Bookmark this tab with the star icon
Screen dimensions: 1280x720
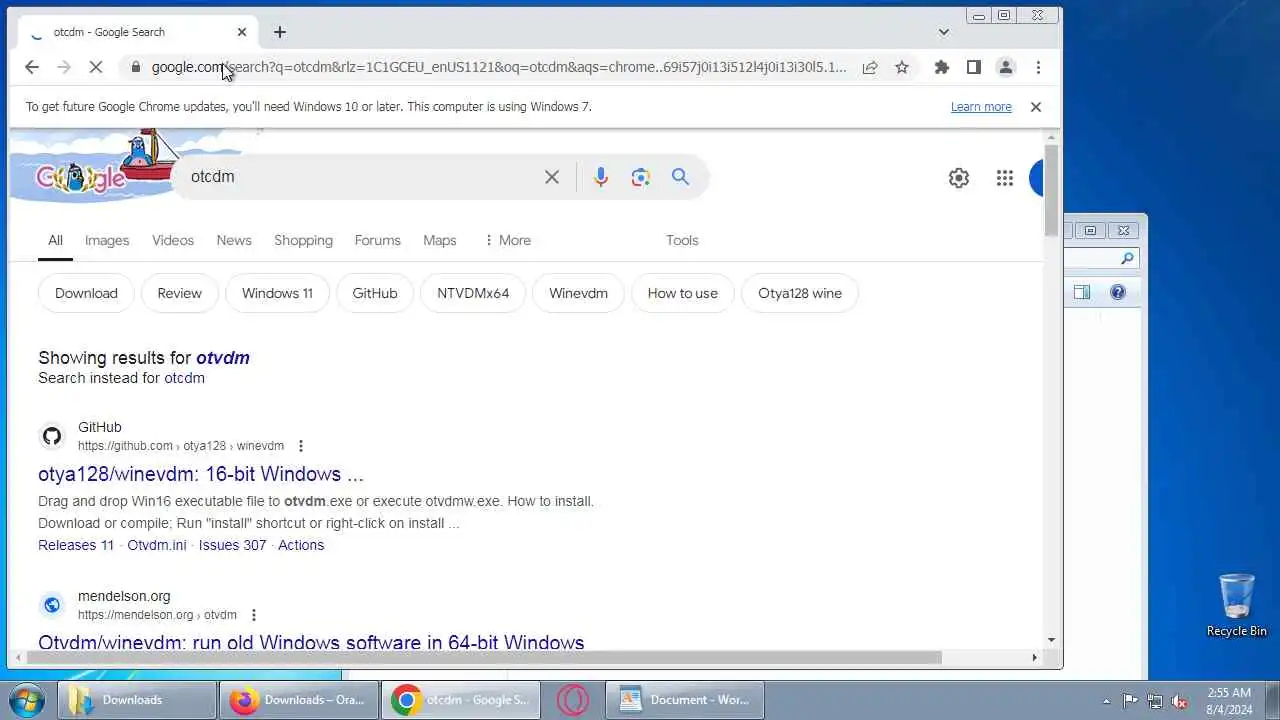902,67
